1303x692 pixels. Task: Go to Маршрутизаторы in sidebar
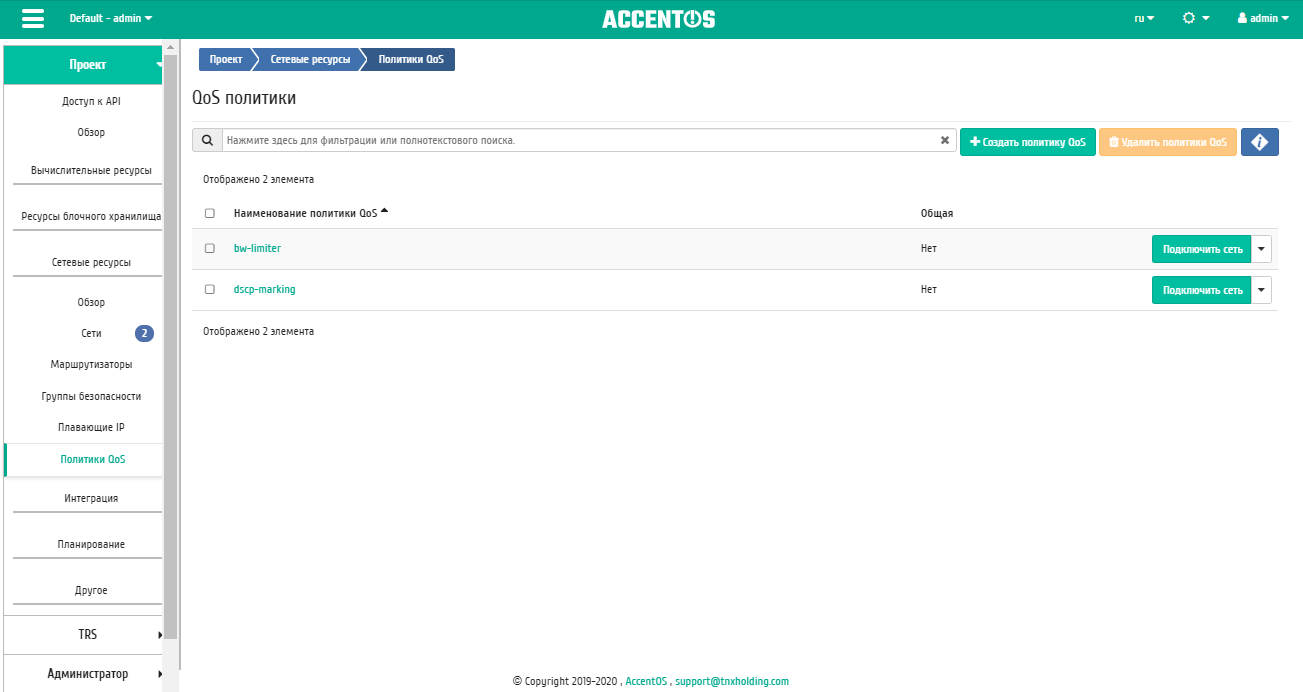(91, 364)
